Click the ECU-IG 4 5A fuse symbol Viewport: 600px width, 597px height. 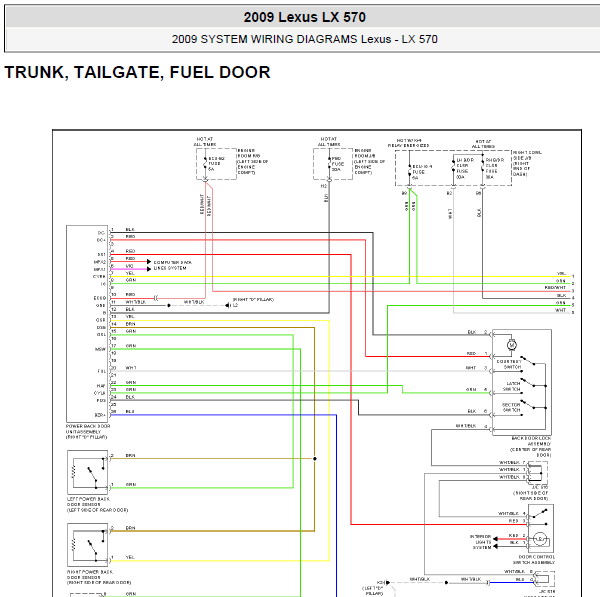pos(409,172)
